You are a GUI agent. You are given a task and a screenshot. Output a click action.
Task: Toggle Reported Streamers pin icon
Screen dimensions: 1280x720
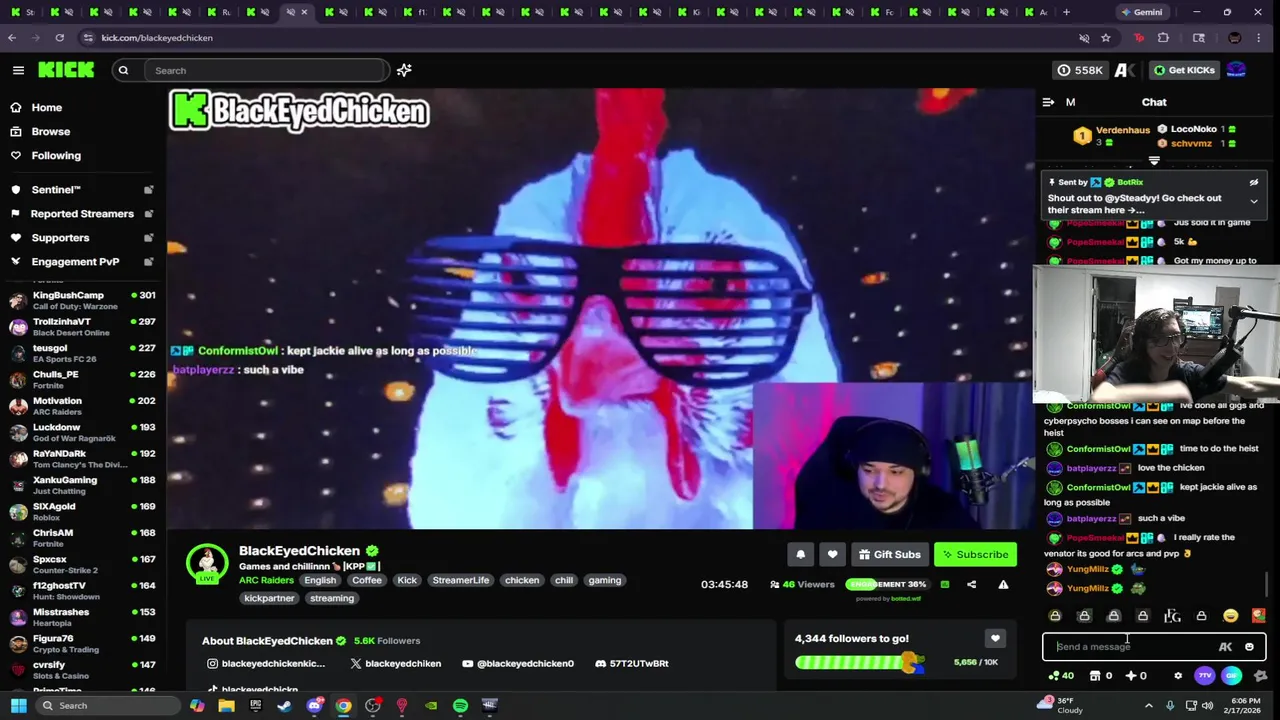(x=149, y=214)
